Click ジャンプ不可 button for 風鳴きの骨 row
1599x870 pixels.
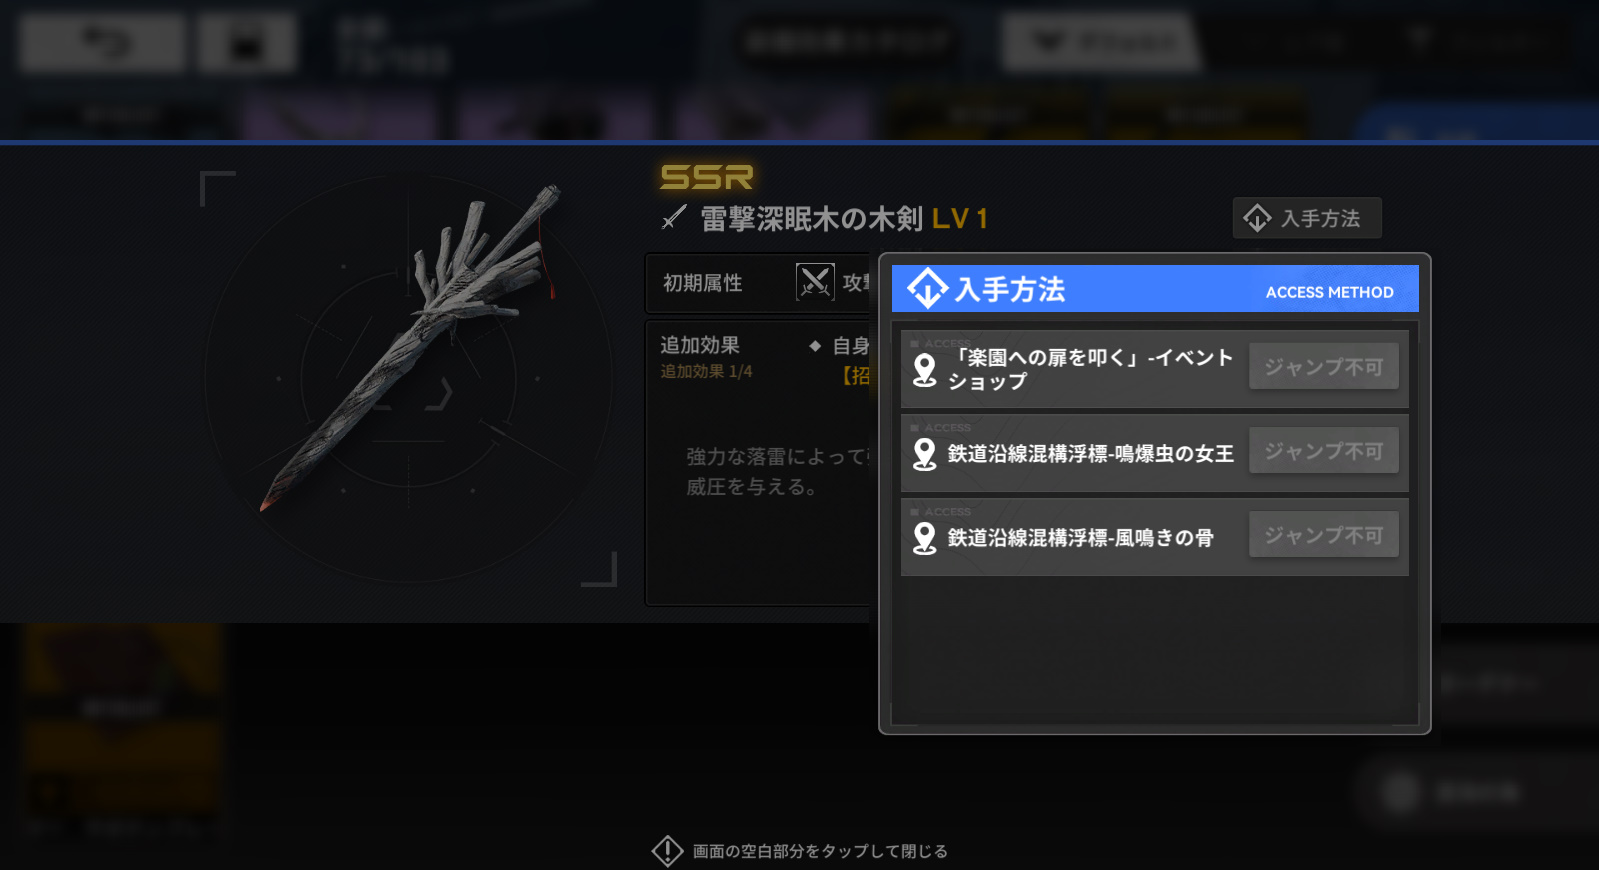coord(1324,535)
